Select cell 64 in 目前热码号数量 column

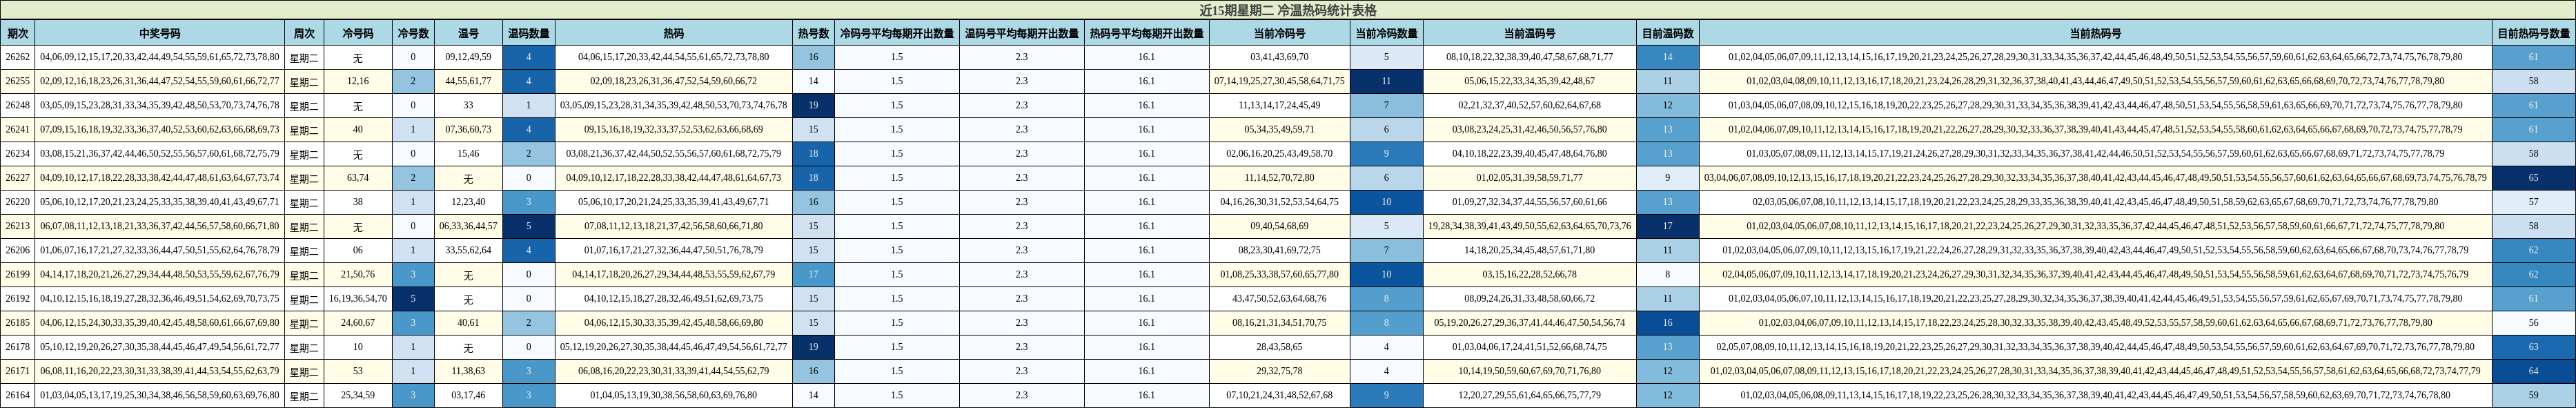click(x=2533, y=371)
